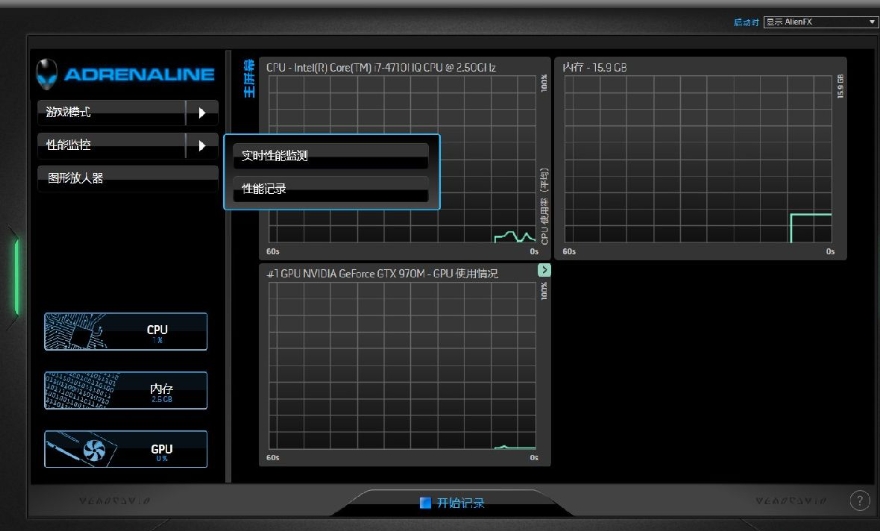The image size is (880, 531).
Task: Click the CPU usage history graph
Action: (x=402, y=159)
